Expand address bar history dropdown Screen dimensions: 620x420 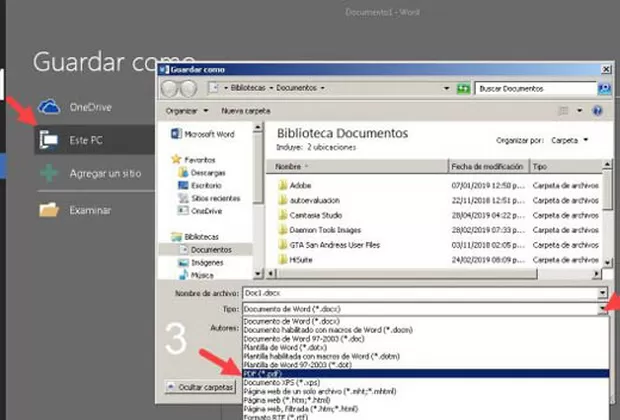(x=446, y=88)
